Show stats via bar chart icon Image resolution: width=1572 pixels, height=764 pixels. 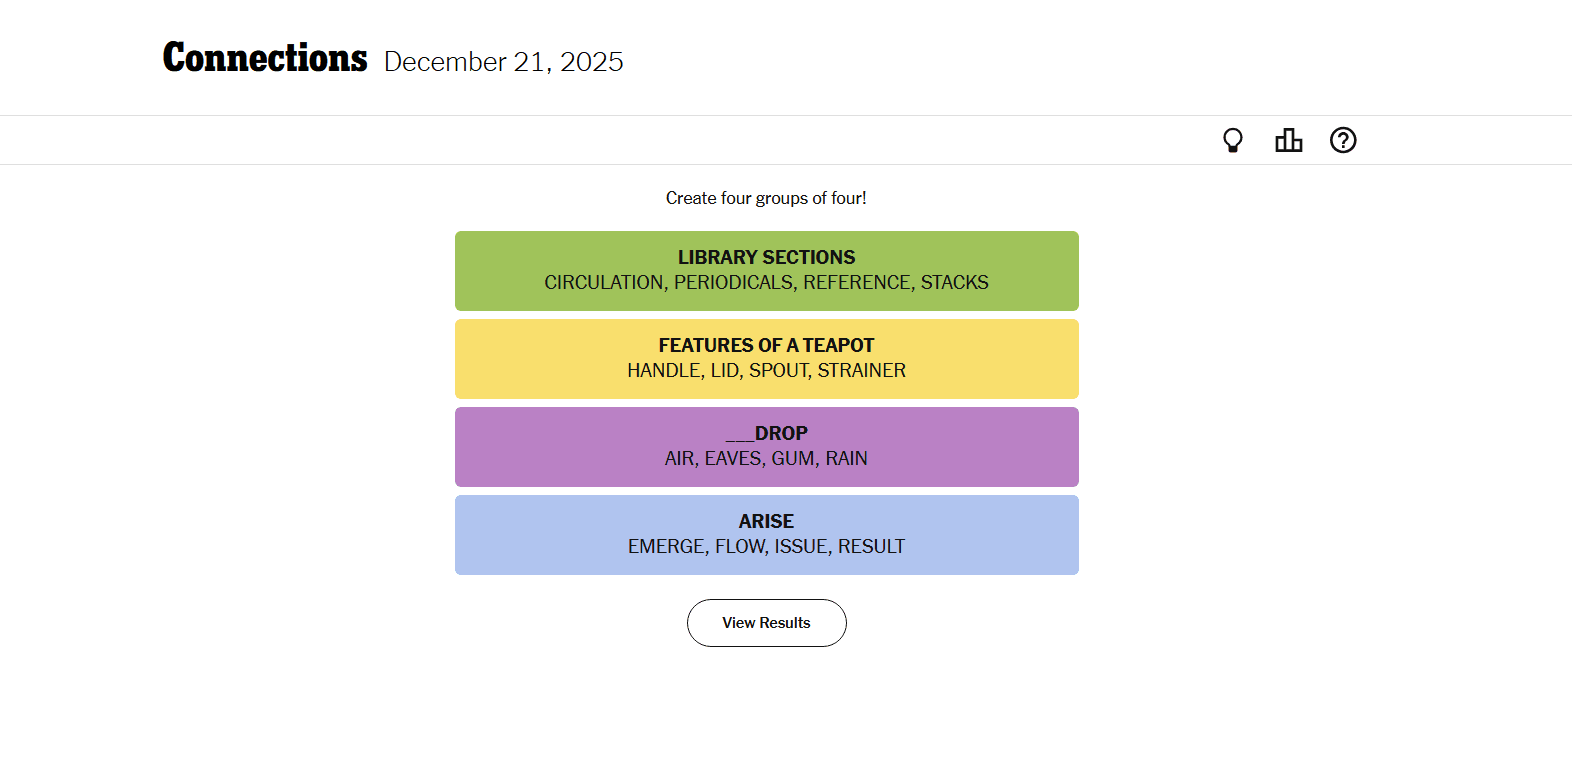pos(1288,140)
